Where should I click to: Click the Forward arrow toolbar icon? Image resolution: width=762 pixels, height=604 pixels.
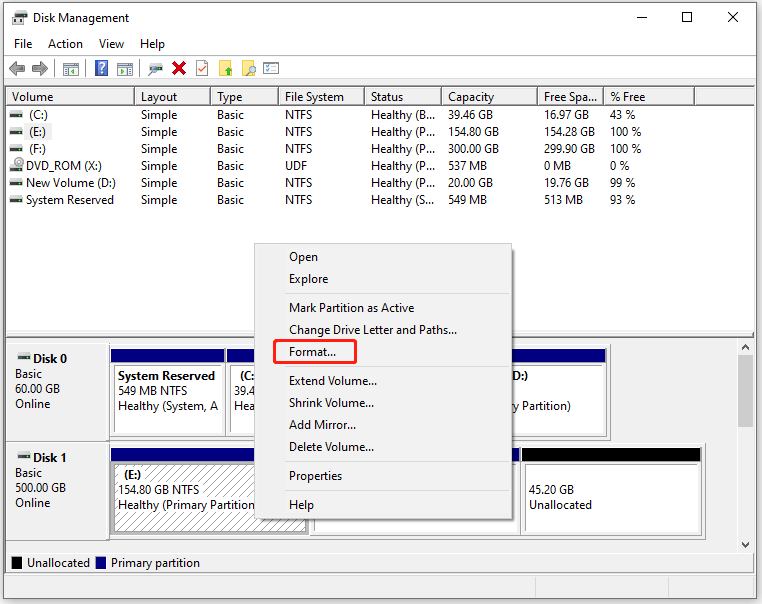[40, 69]
